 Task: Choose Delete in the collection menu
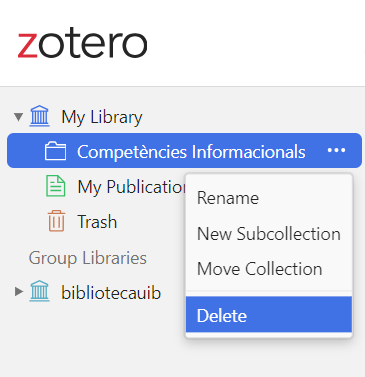269,314
